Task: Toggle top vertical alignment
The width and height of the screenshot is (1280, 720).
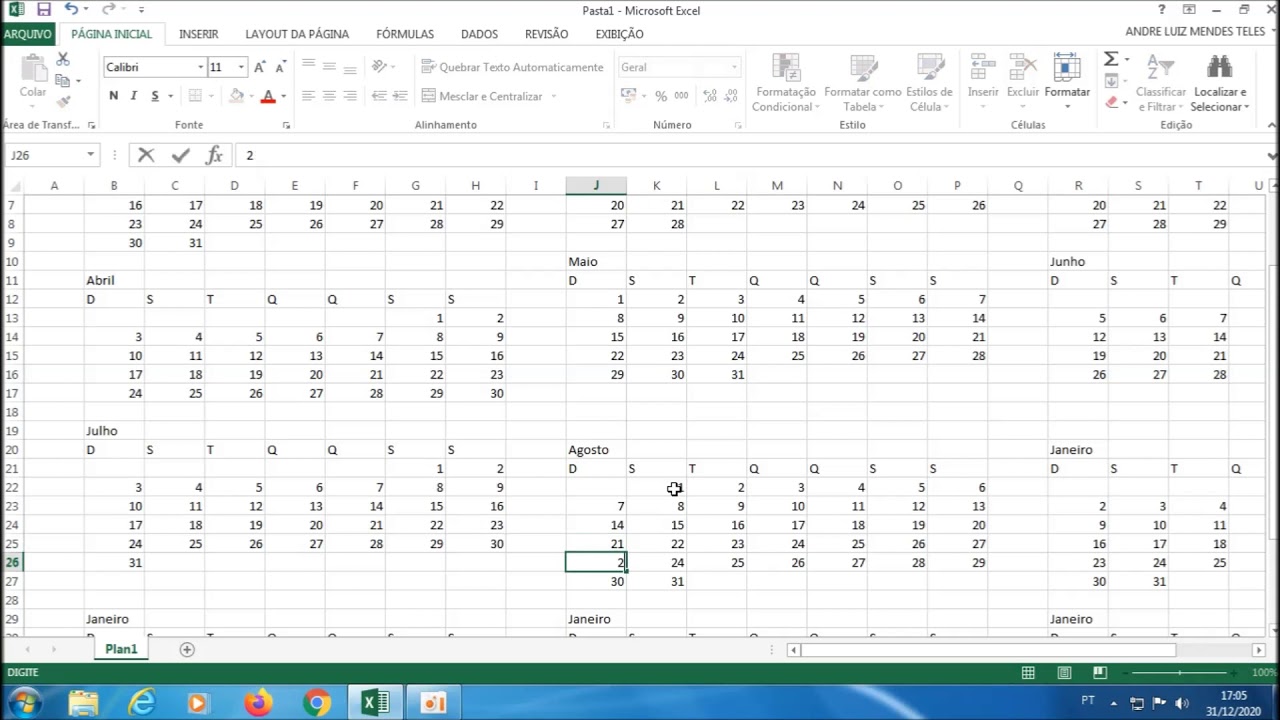Action: (308, 67)
